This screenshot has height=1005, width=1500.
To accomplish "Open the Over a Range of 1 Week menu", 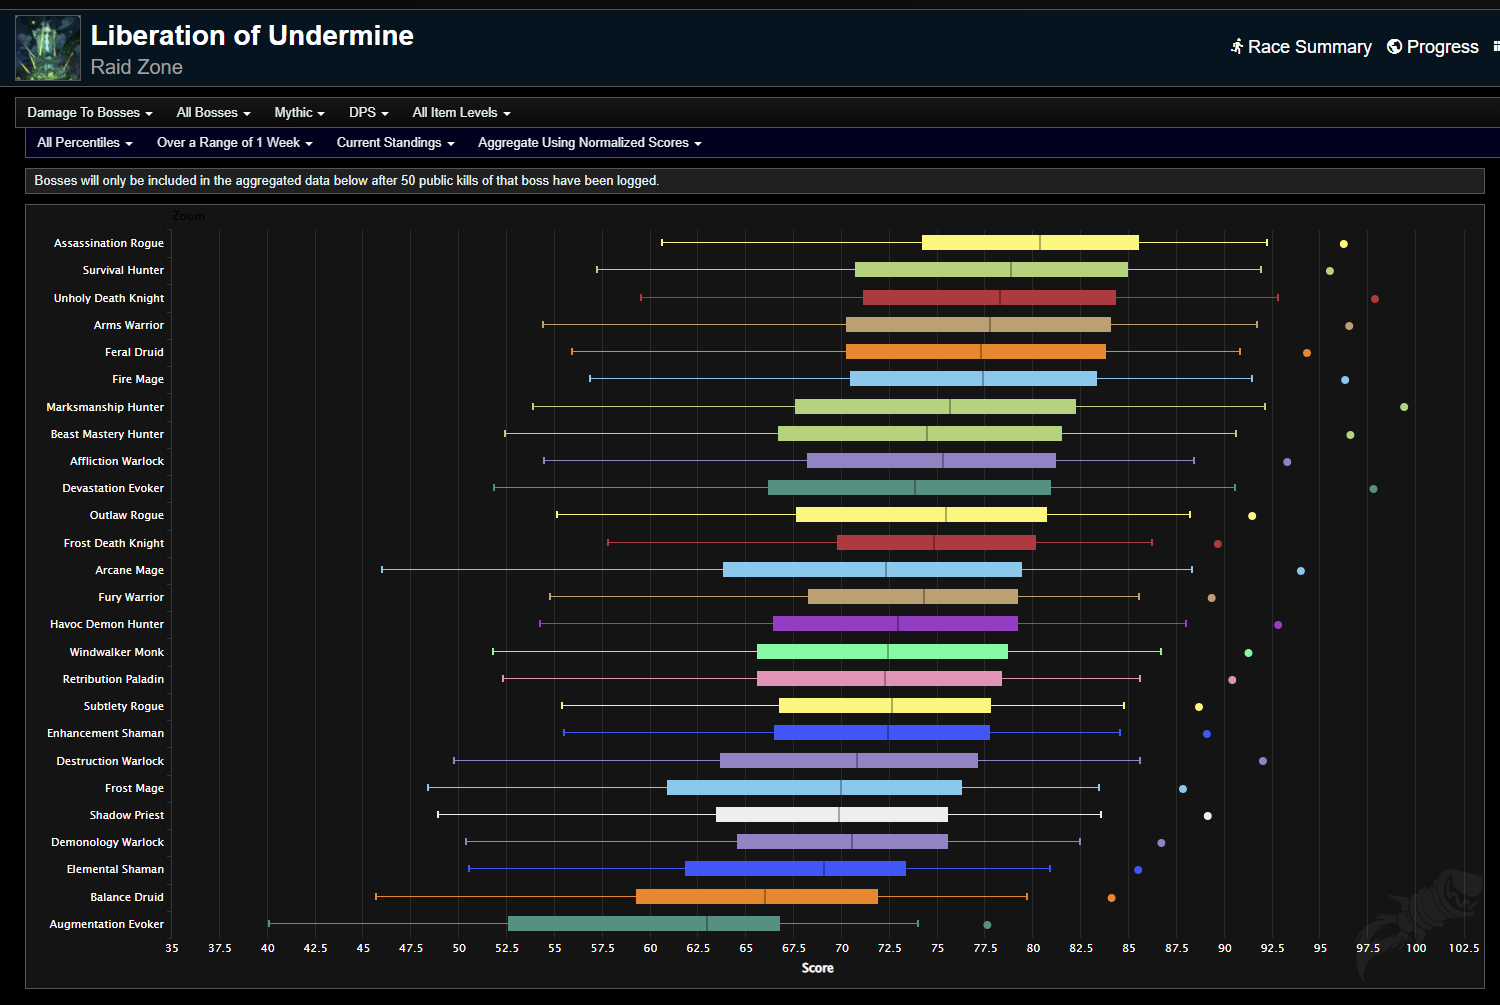I will coord(234,143).
